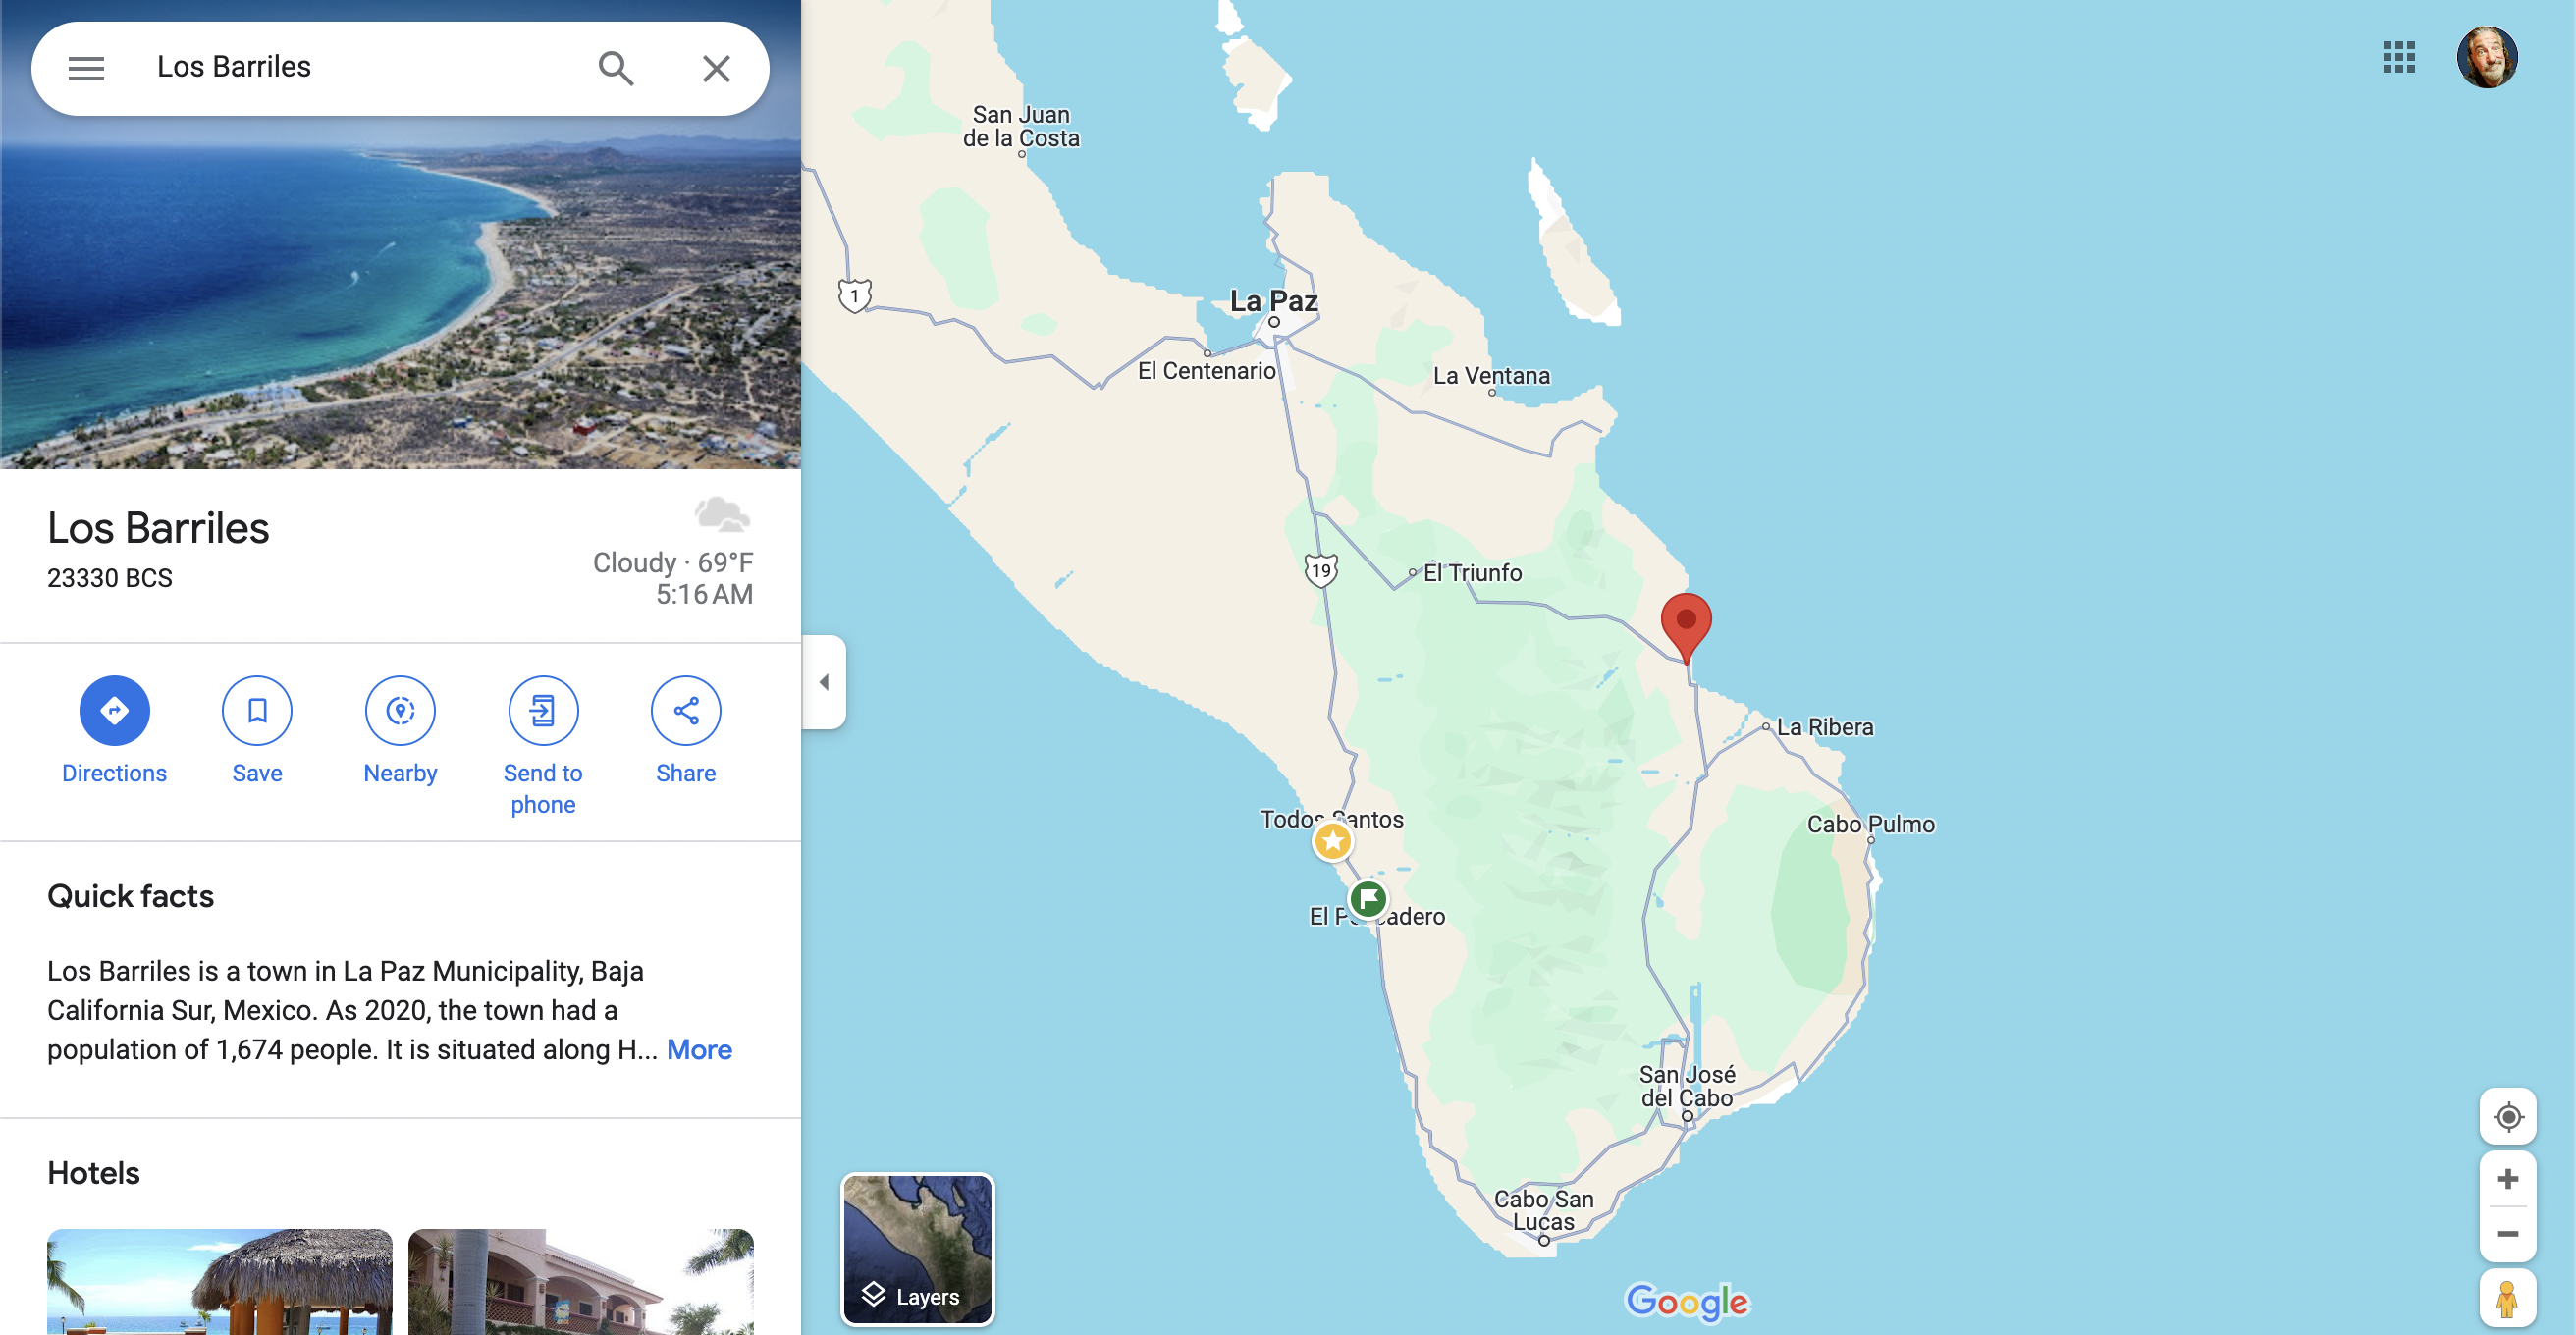Show your current location on map
This screenshot has width=2576, height=1335.
tap(2507, 1116)
